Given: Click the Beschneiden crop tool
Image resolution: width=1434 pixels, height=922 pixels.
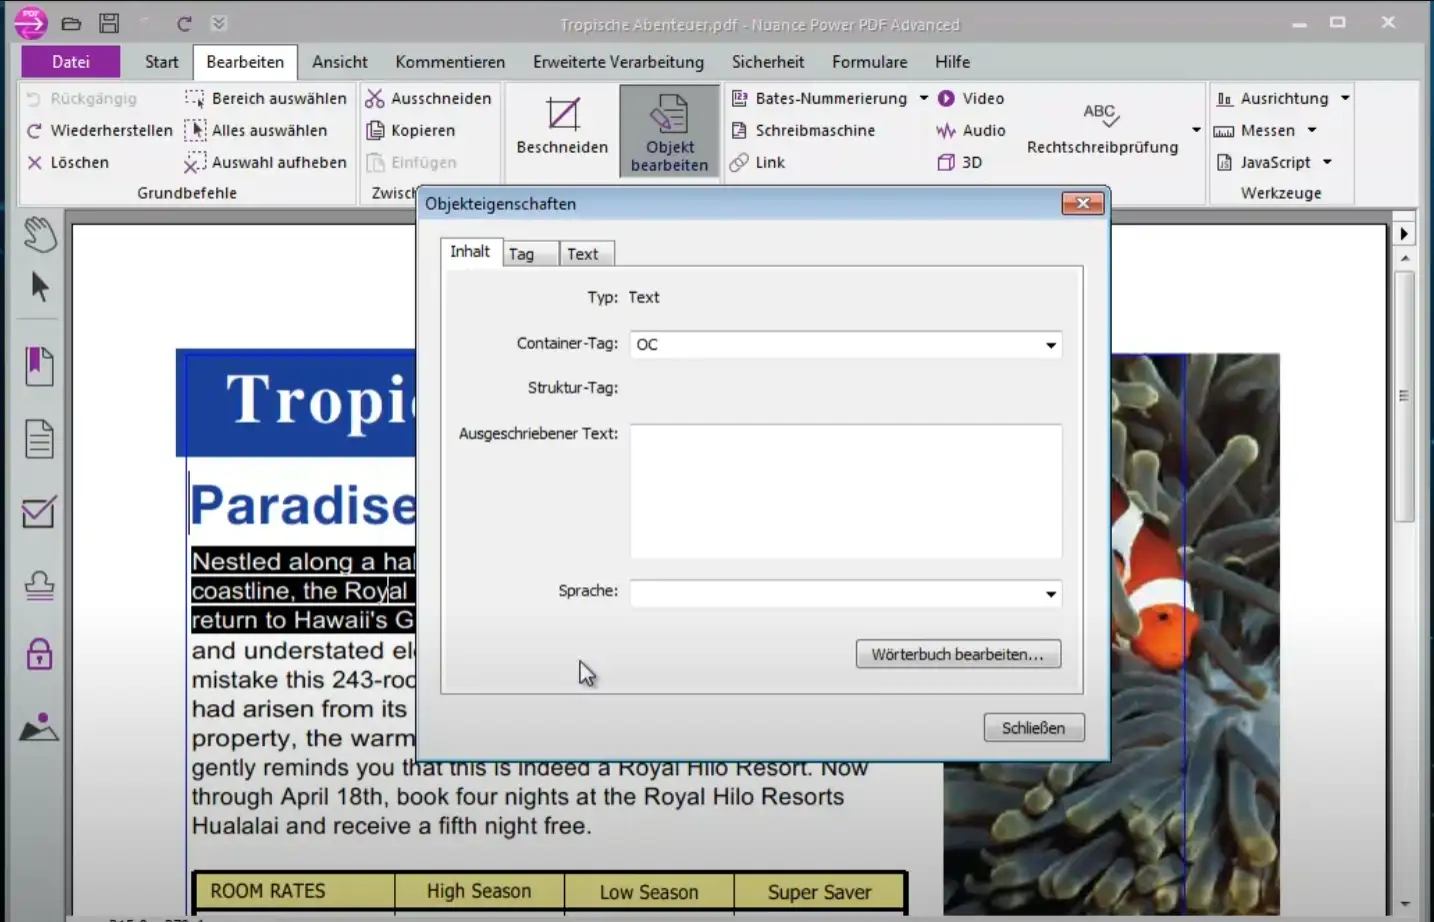Looking at the screenshot, I should click(562, 126).
